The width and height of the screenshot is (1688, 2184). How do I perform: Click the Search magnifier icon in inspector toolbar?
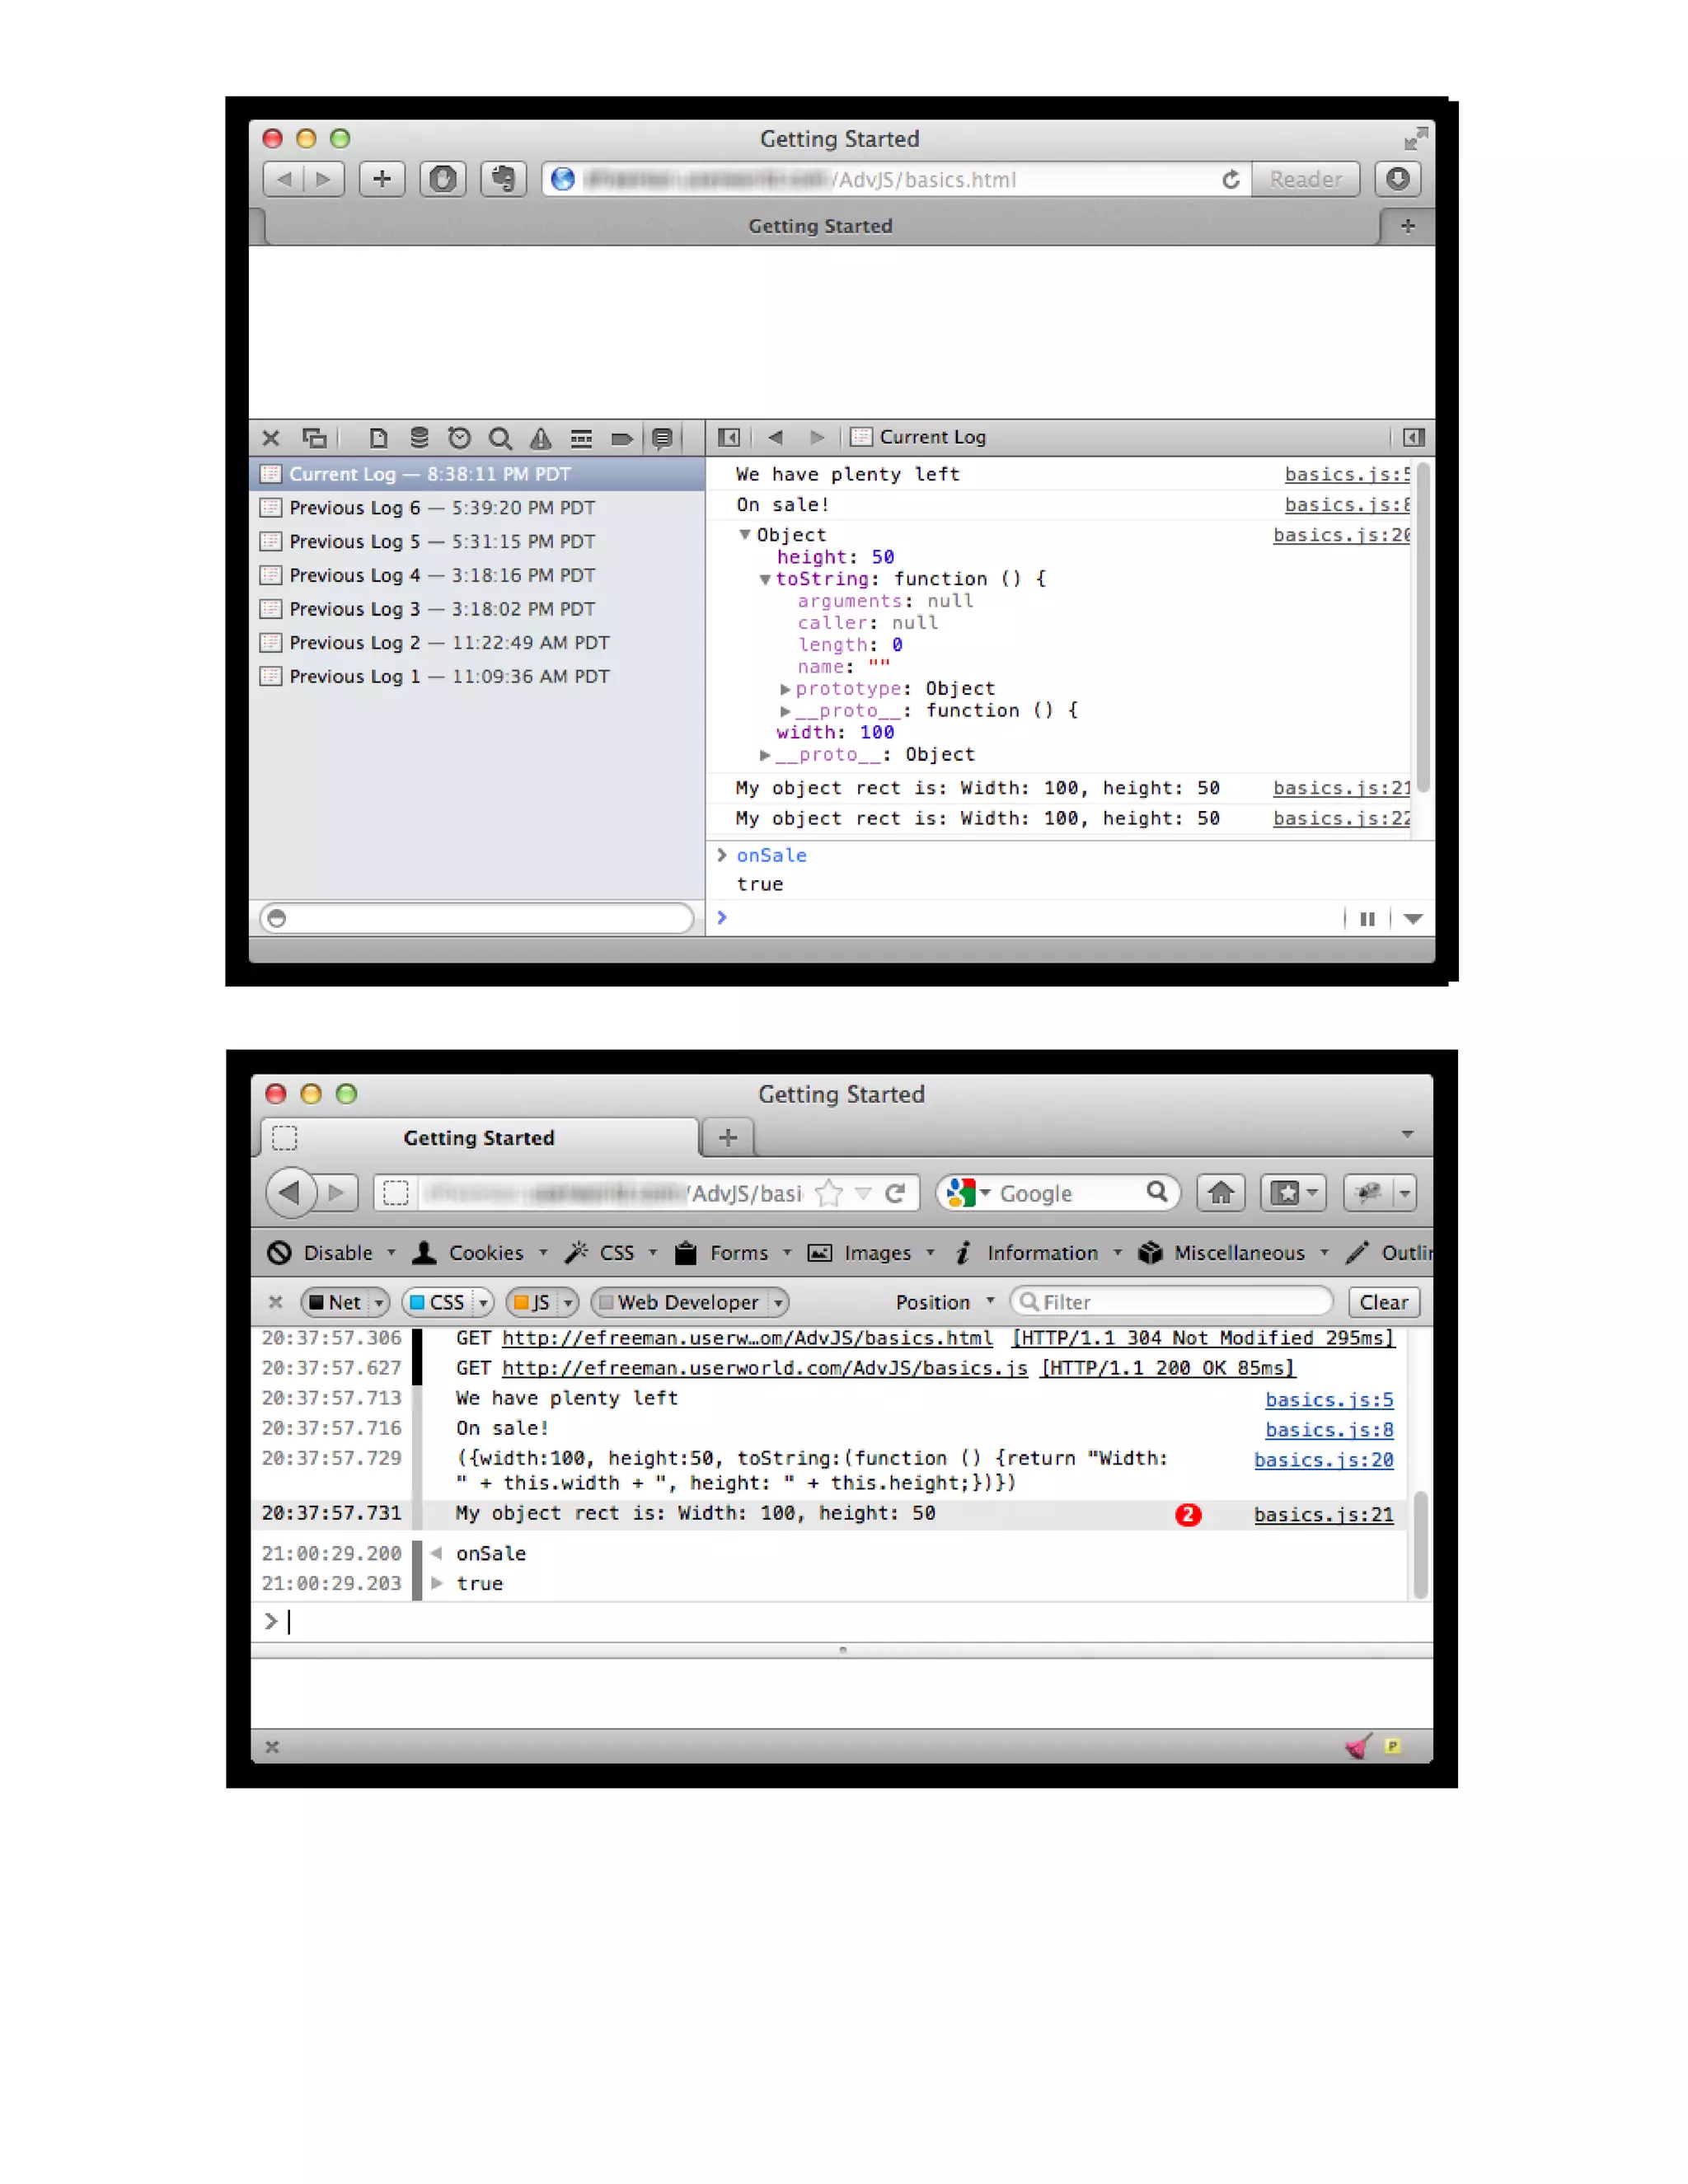click(500, 438)
